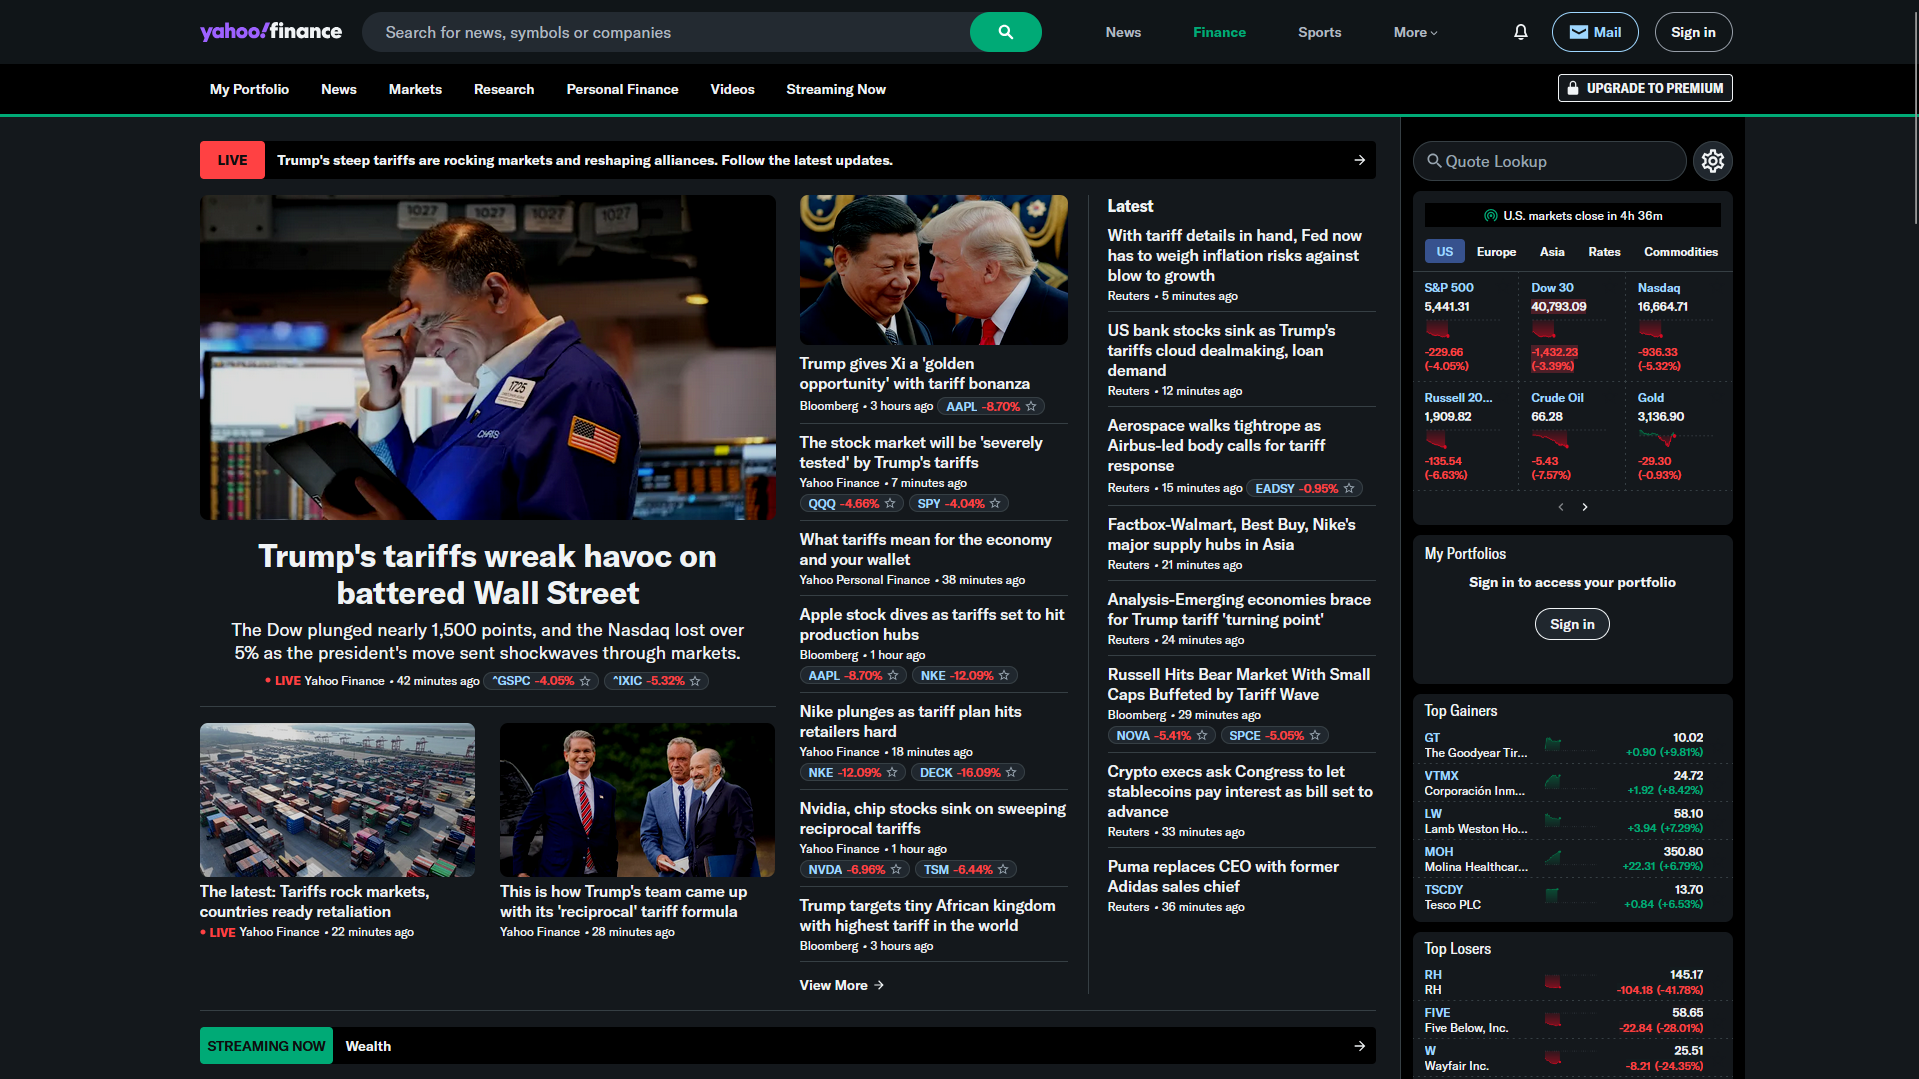Select the Rates markets tab
This screenshot has height=1079, width=1919.
click(1604, 252)
